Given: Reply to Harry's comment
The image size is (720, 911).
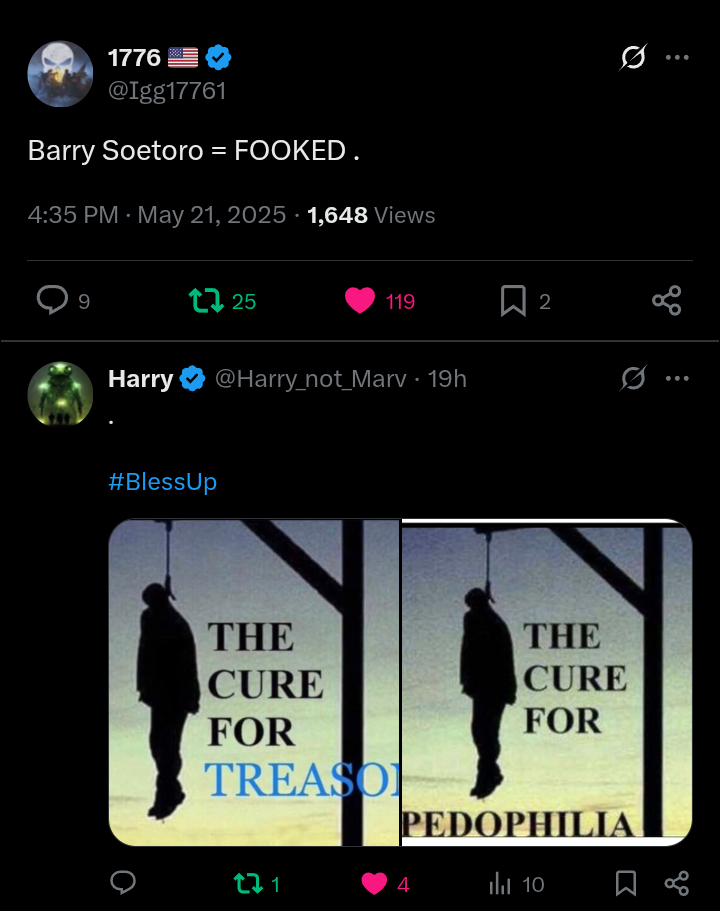Looking at the screenshot, I should tap(123, 883).
